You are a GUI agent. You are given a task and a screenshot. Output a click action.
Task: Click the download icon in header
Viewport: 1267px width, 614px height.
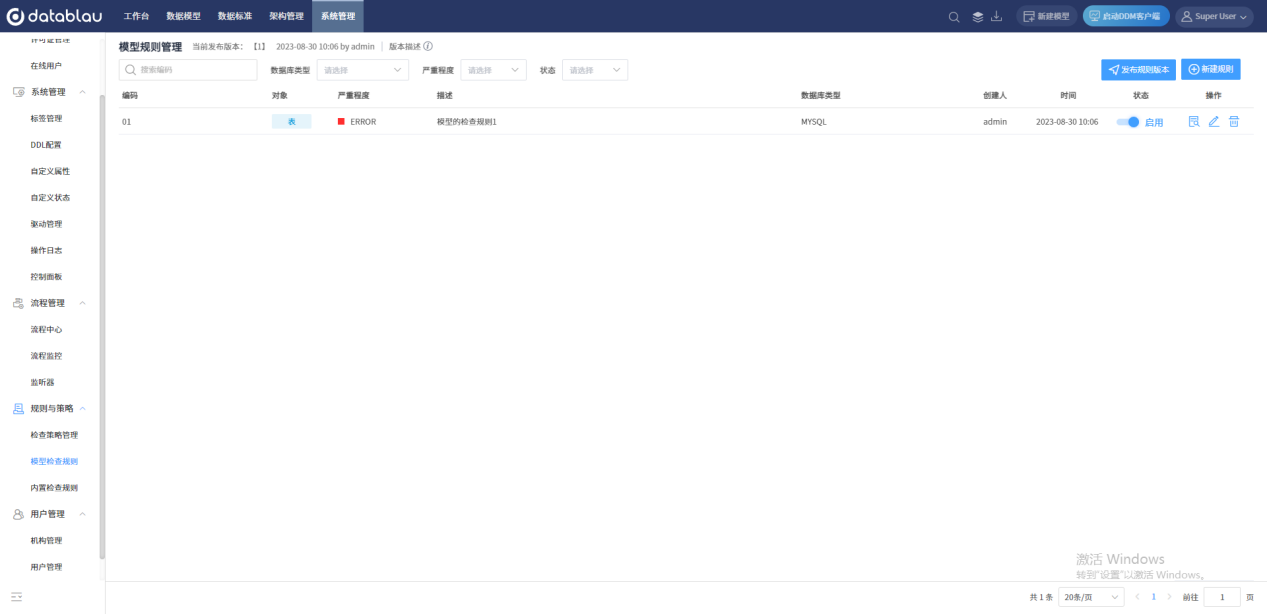click(996, 16)
